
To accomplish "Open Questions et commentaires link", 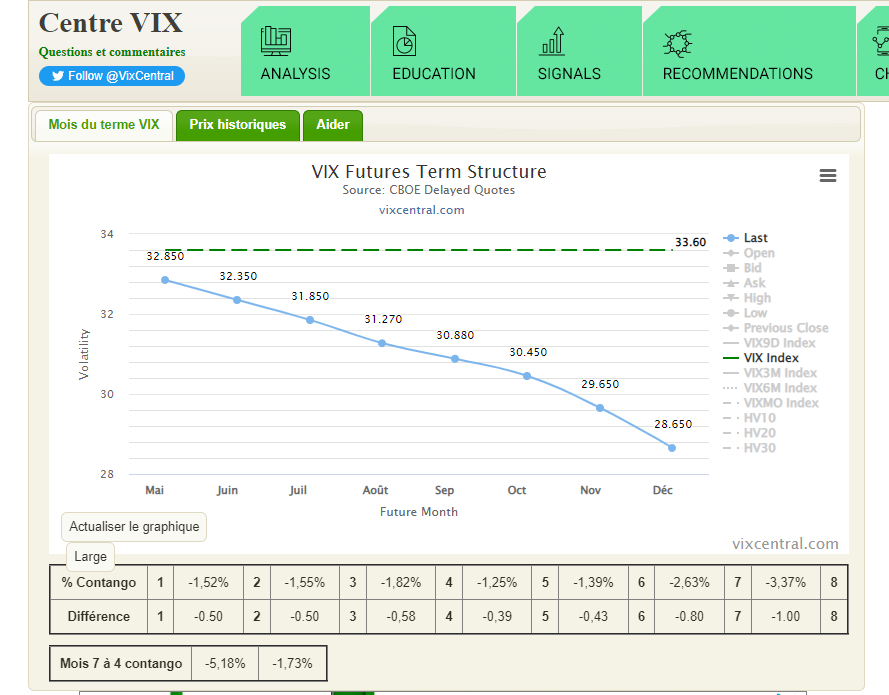I will pos(112,52).
